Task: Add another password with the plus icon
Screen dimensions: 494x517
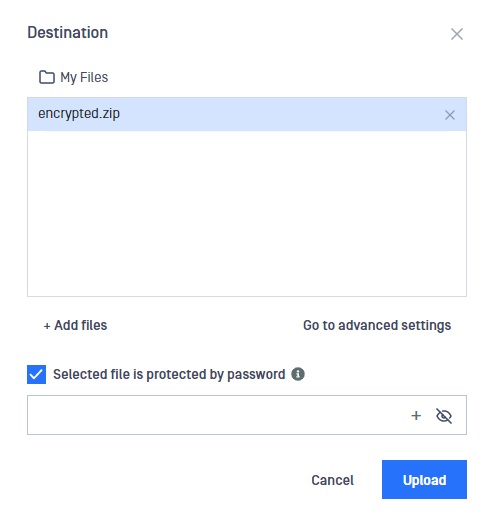Action: pyautogui.click(x=416, y=416)
